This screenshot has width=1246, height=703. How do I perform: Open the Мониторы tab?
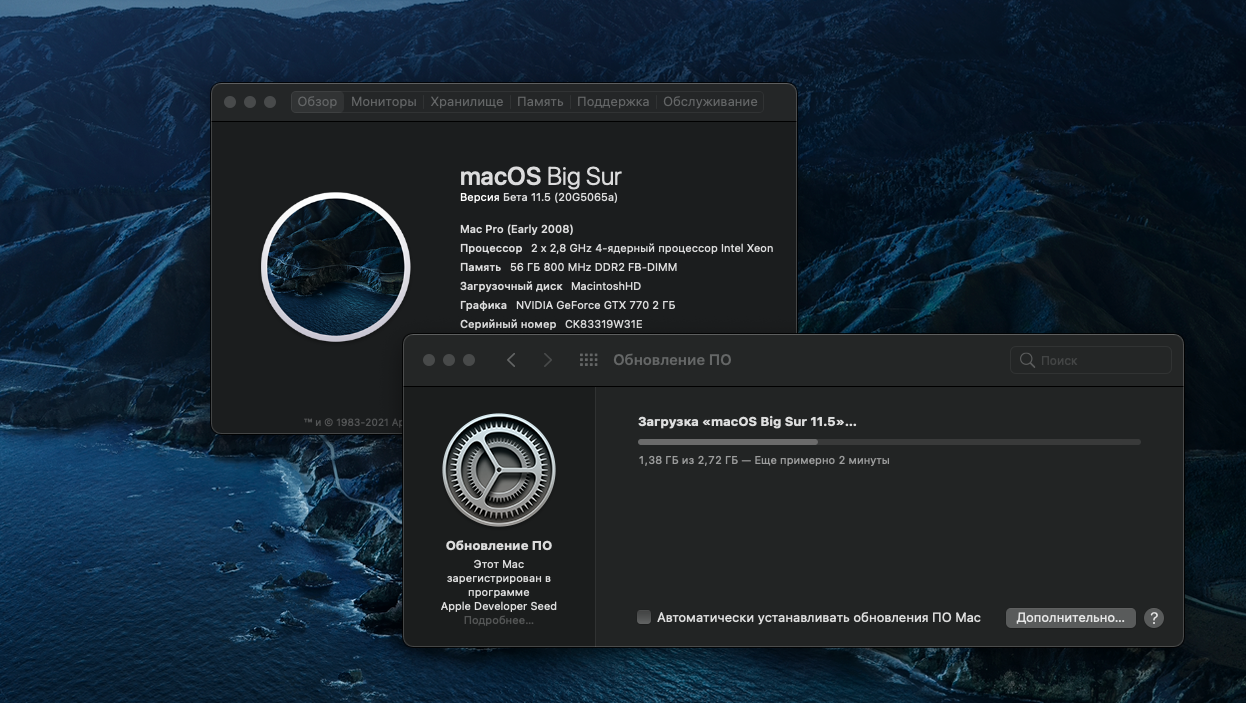(384, 102)
